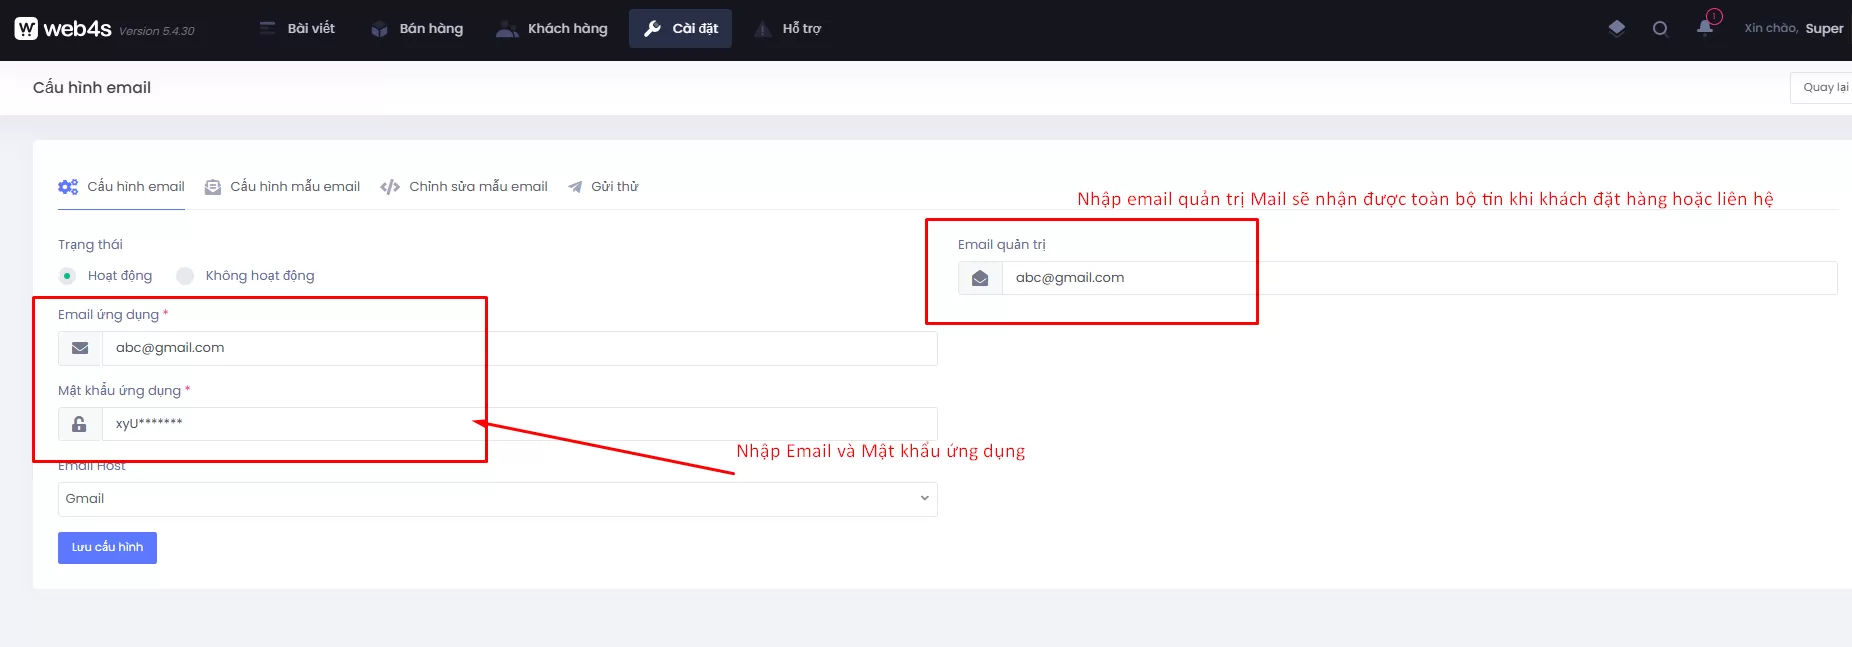Click the notification bell icon
Viewport: 1852px width, 647px height.
pos(1705,28)
